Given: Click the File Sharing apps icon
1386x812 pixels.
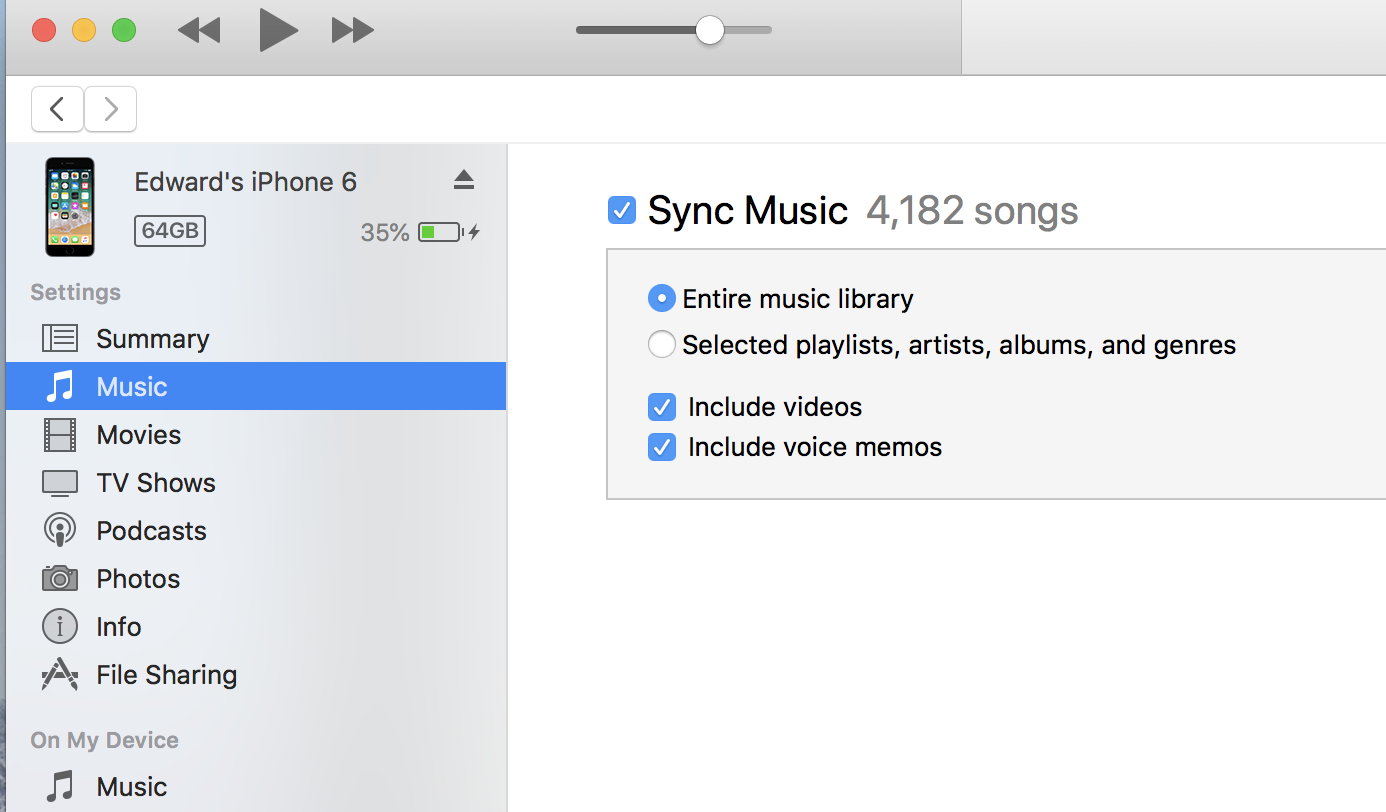Looking at the screenshot, I should [60, 675].
